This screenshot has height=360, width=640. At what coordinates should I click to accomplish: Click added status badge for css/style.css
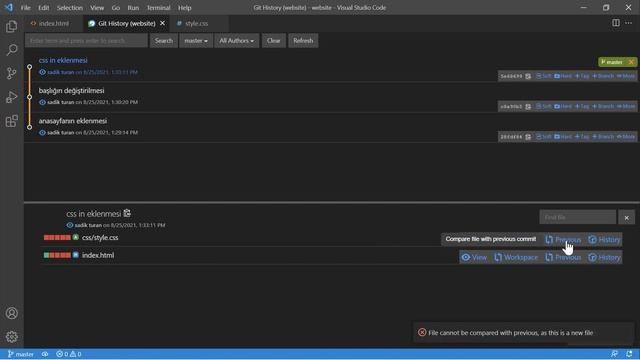76,237
